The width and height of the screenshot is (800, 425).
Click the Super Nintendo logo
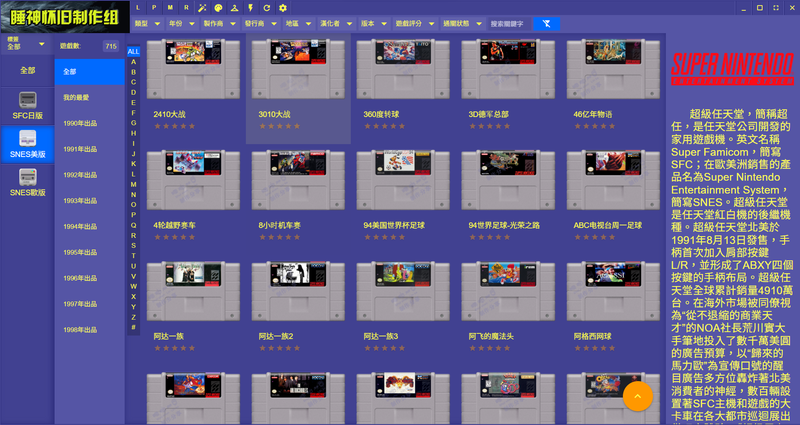(733, 68)
